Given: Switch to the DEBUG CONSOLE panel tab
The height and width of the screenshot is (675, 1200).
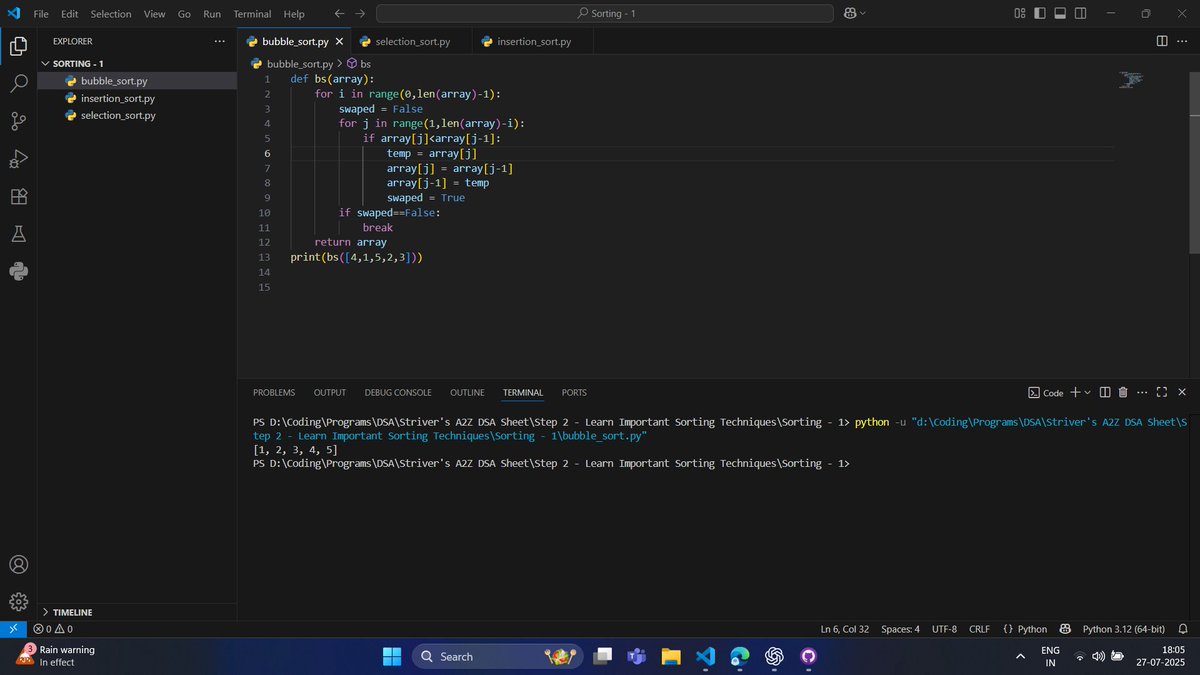Looking at the screenshot, I should [398, 393].
